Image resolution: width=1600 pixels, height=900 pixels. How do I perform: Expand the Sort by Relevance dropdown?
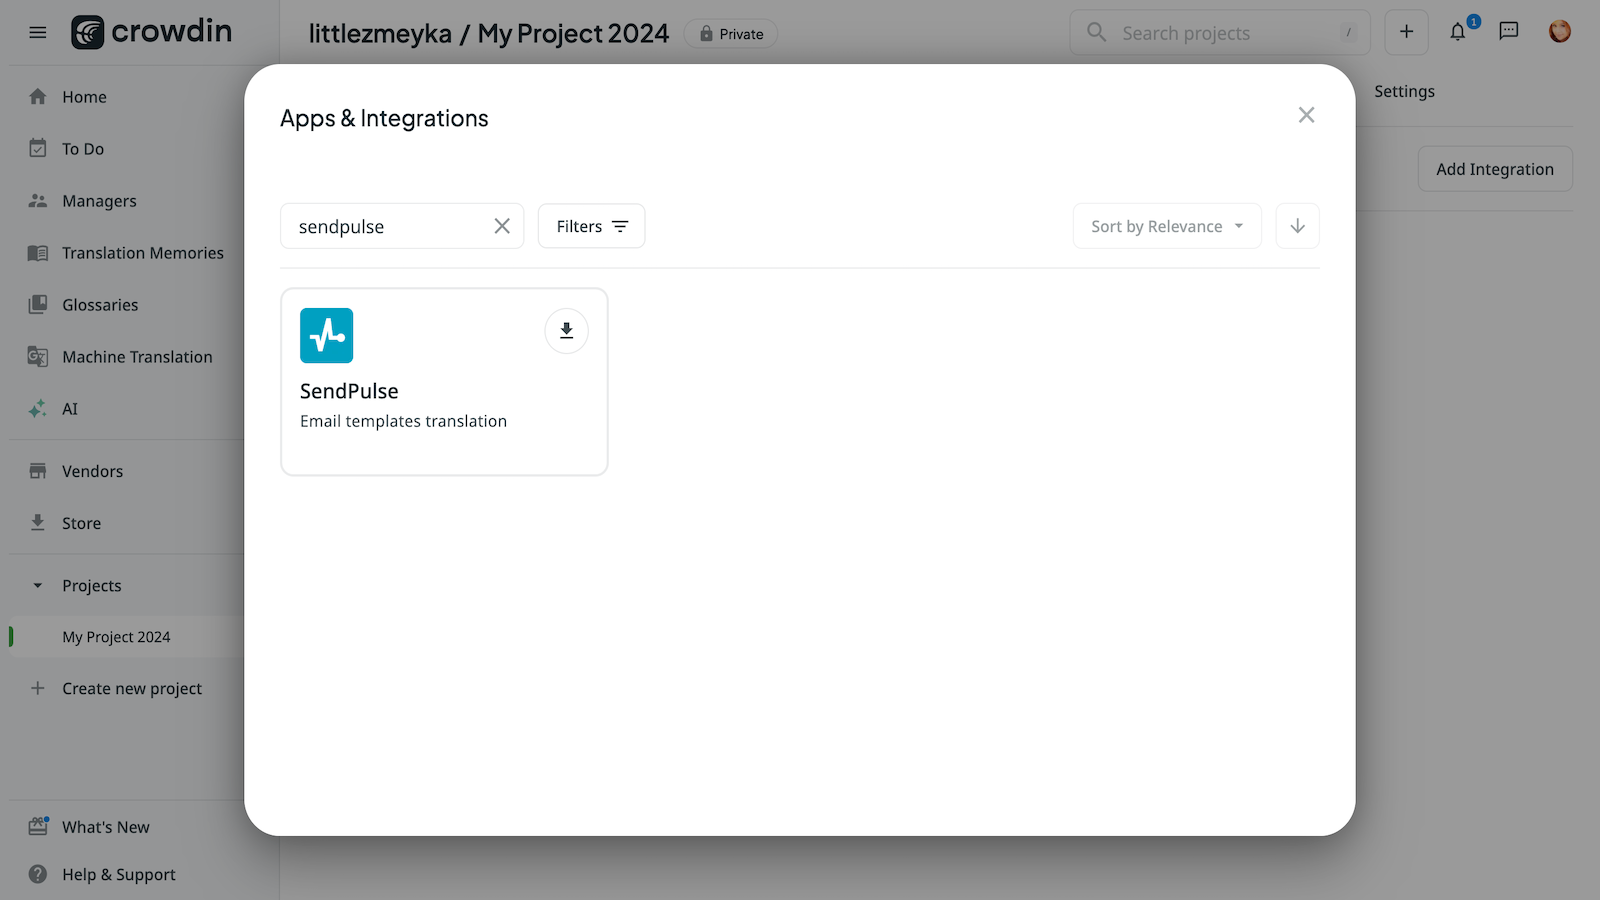tap(1166, 227)
